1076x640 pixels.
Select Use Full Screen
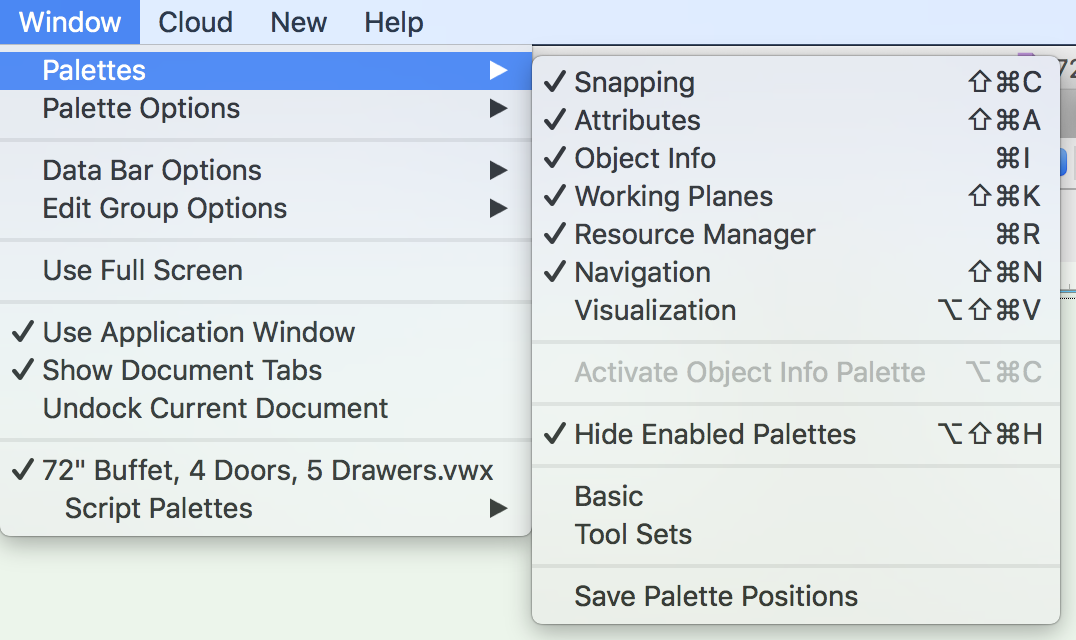pyautogui.click(x=142, y=270)
